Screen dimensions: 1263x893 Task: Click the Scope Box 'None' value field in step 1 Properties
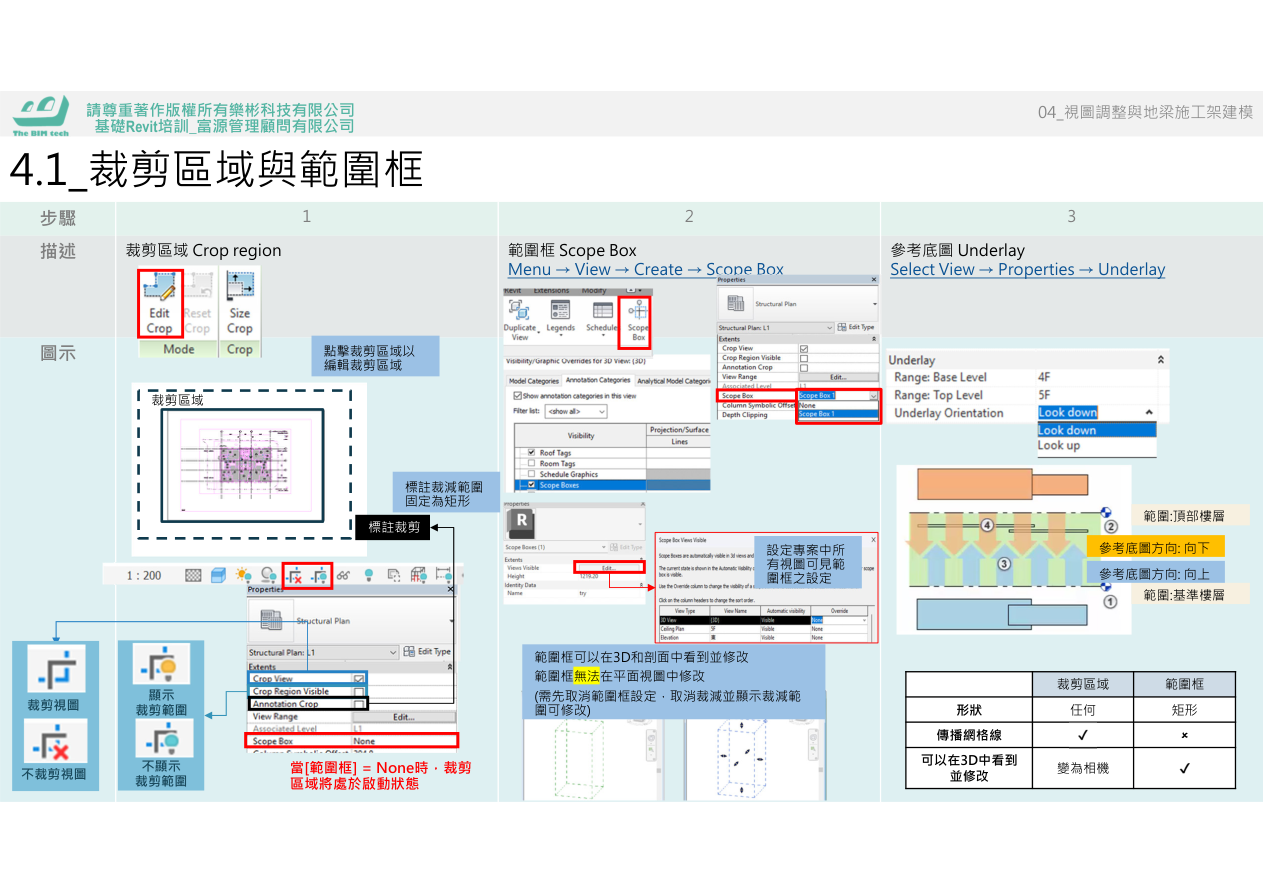click(403, 741)
